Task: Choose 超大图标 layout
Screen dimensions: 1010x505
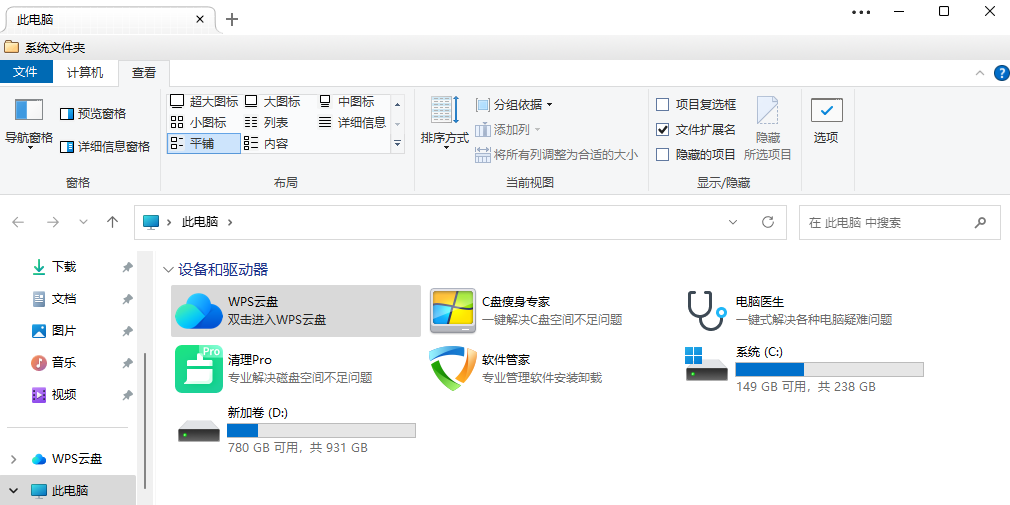Action: (204, 102)
